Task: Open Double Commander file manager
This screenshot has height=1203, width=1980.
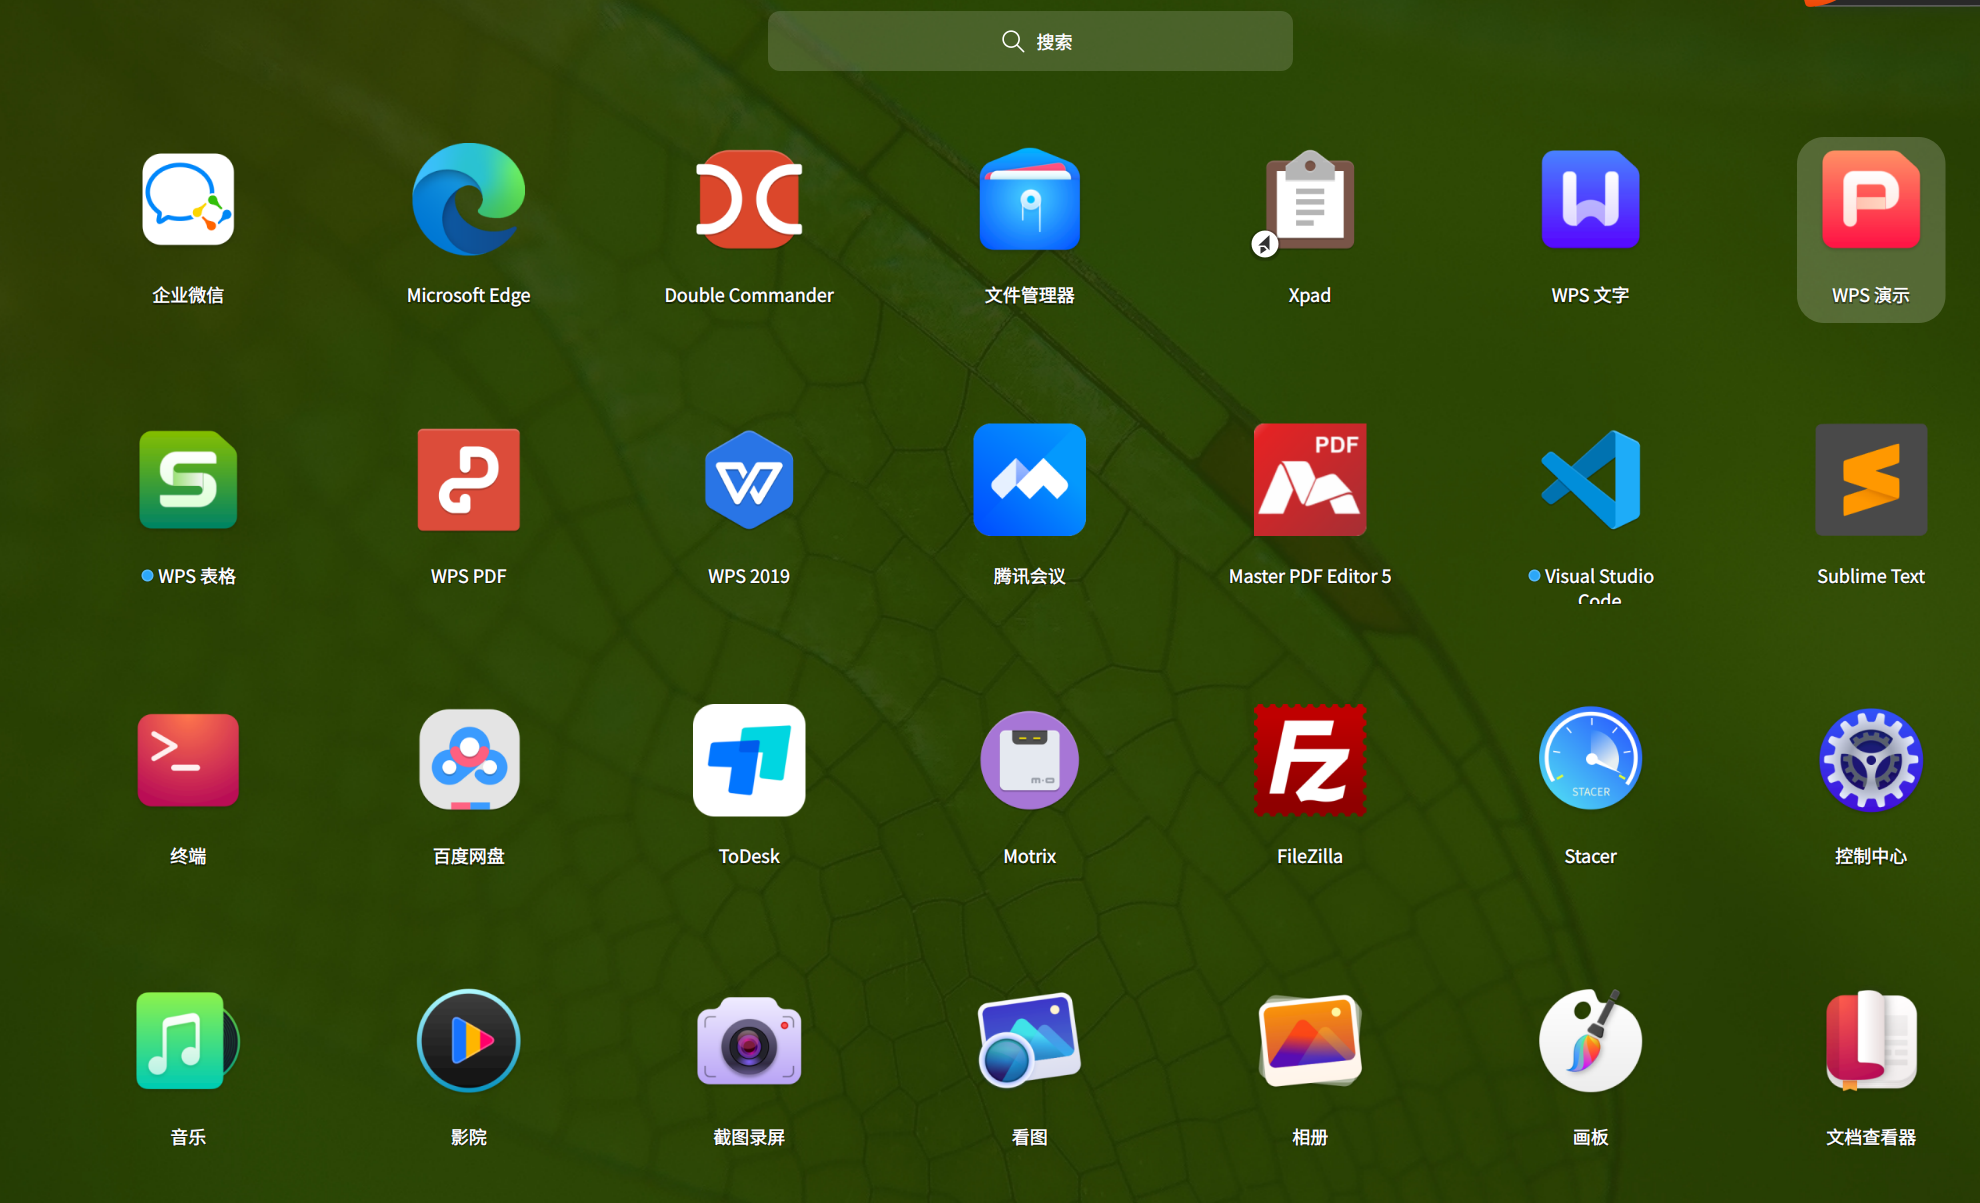Action: tap(749, 200)
